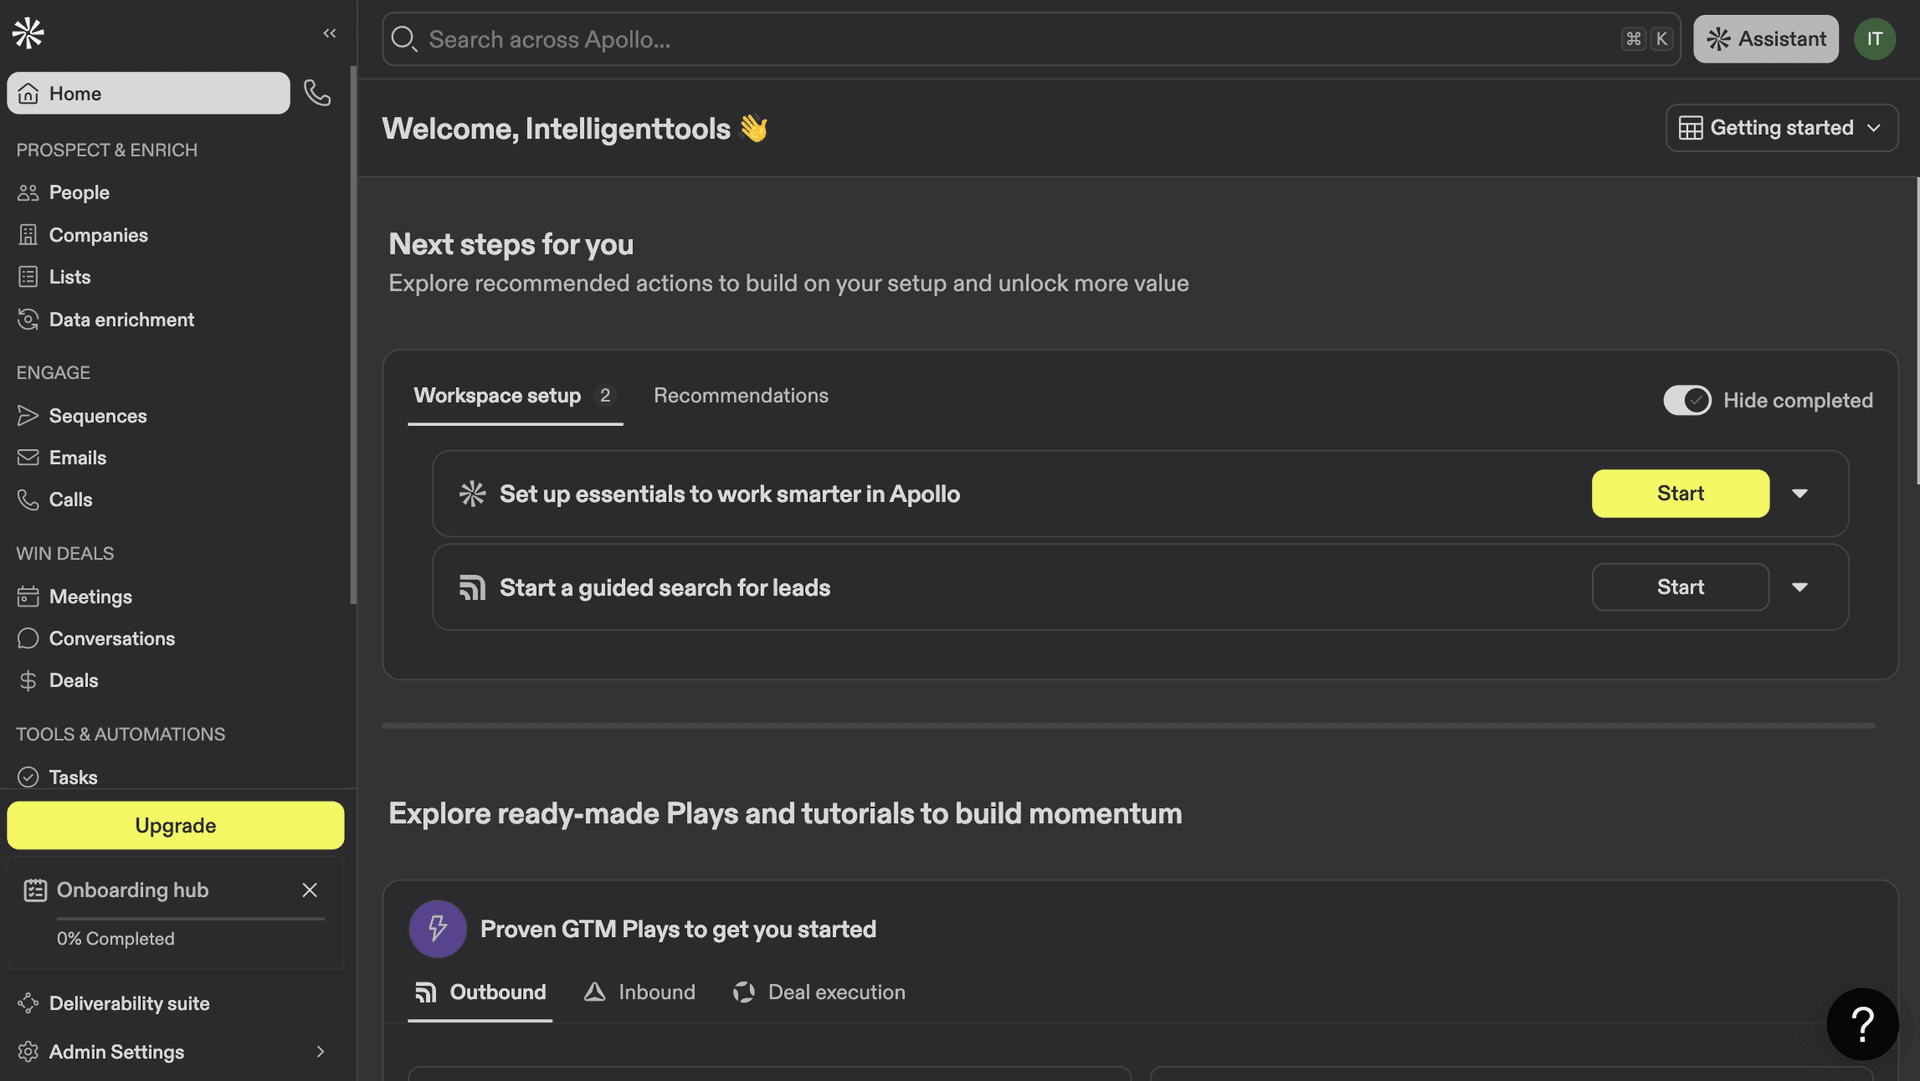Screen dimensions: 1920x1081
Task: Click the Calls icon in the sidebar
Action: (x=28, y=499)
